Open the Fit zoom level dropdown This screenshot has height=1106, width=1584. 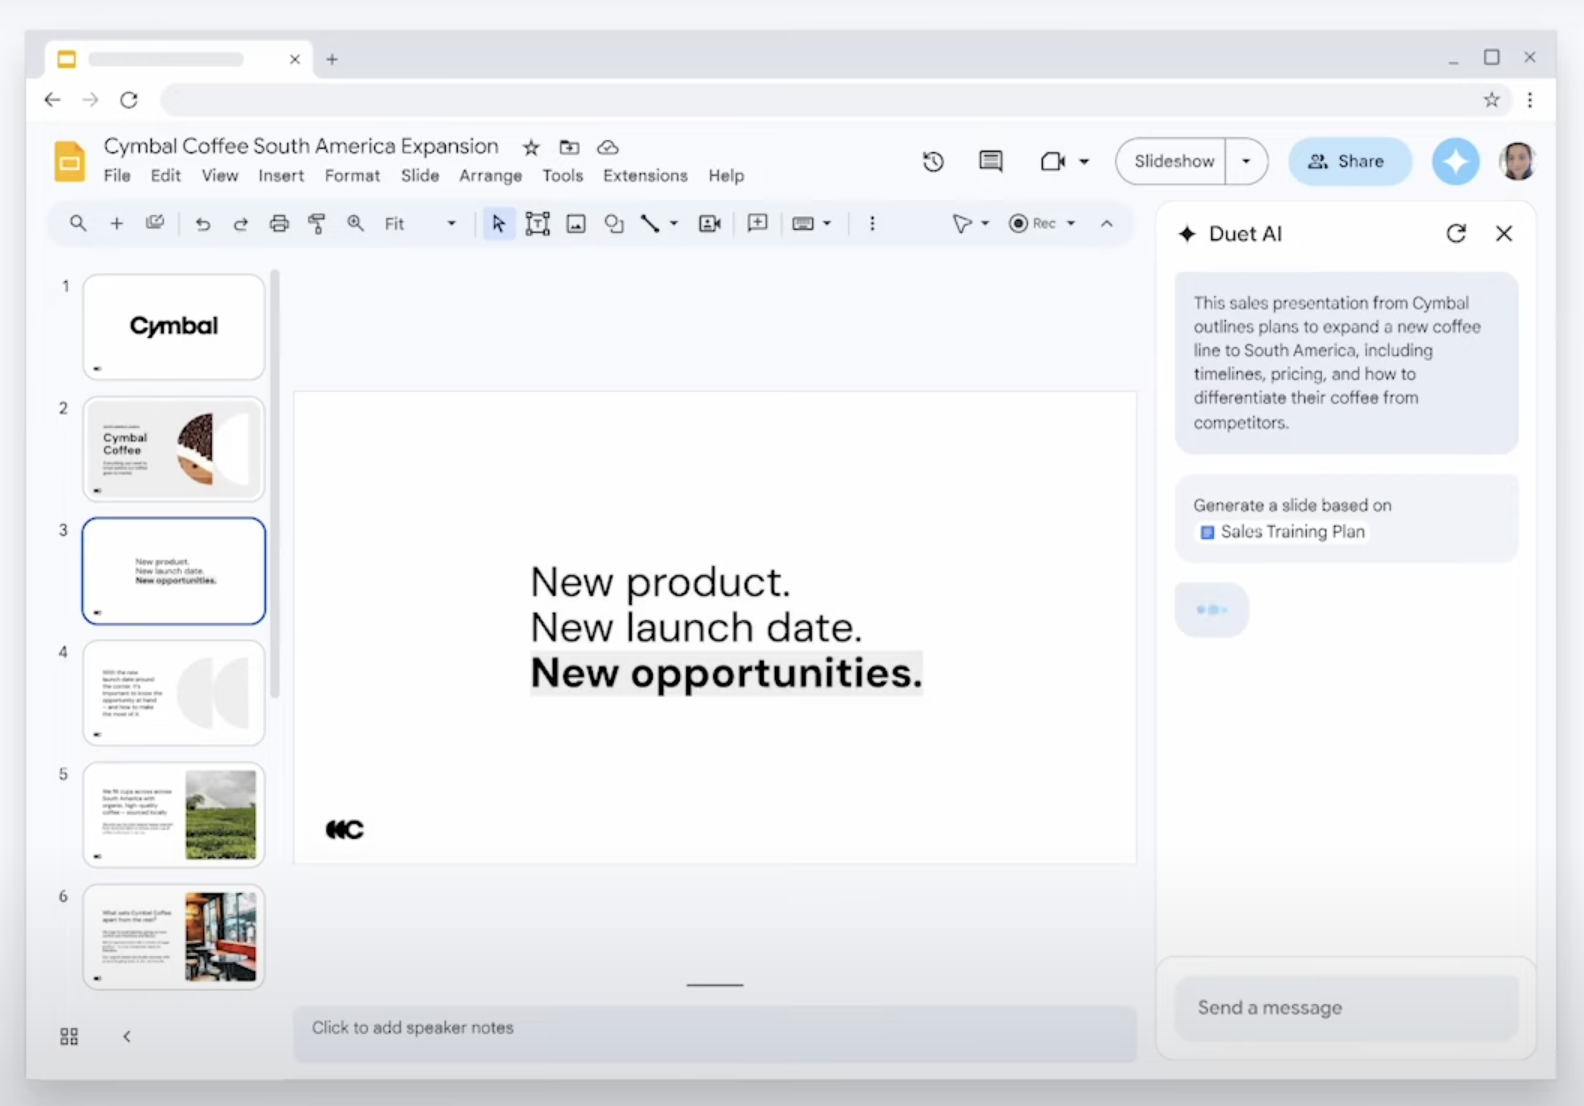pyautogui.click(x=420, y=224)
